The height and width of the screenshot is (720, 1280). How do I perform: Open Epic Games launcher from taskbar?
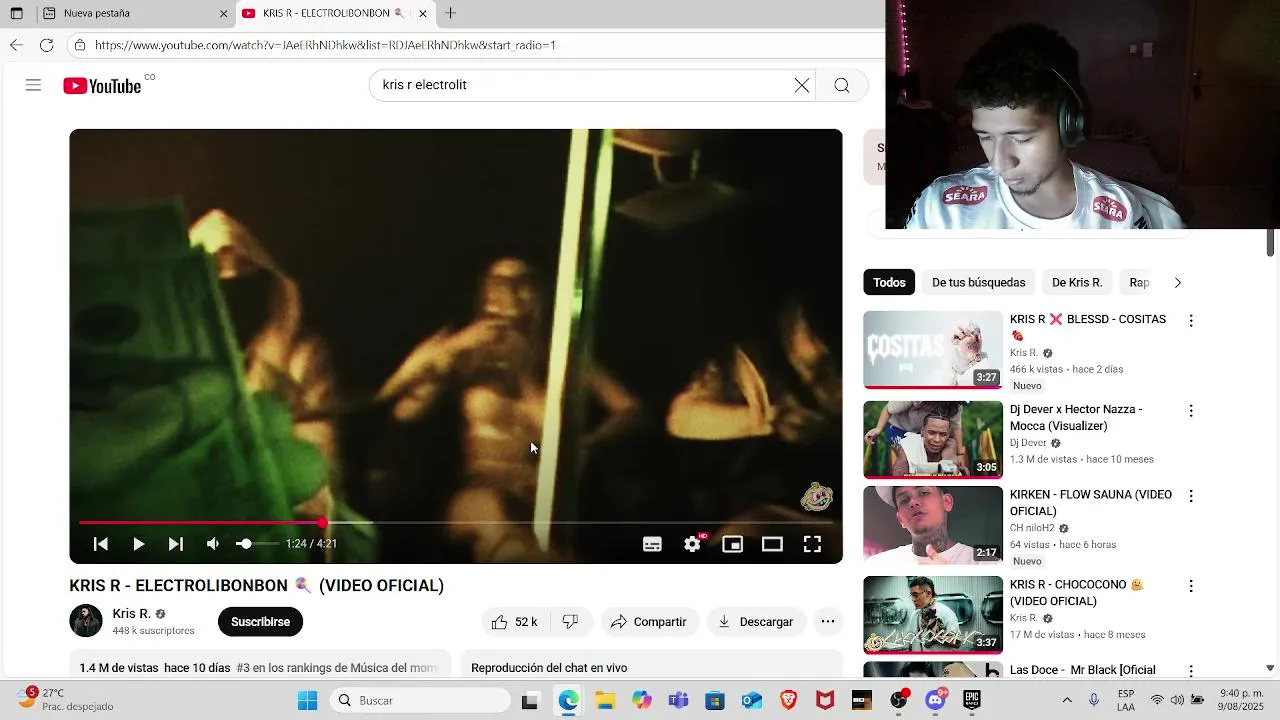click(x=971, y=700)
